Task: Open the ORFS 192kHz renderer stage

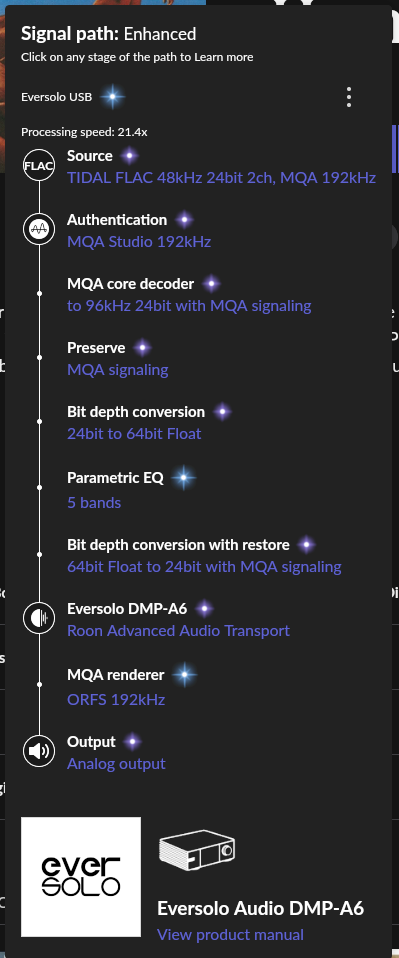Action: [116, 700]
